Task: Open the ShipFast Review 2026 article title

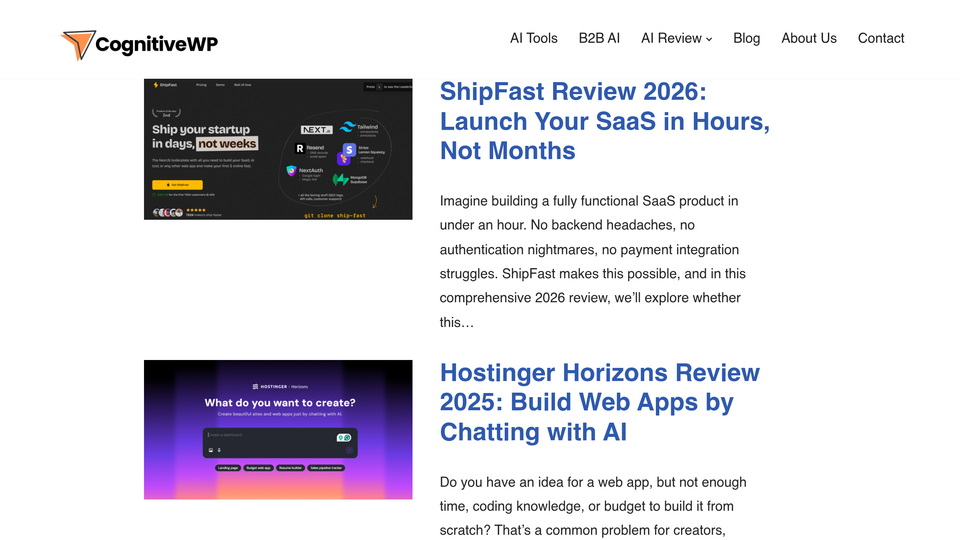Action: coord(605,121)
